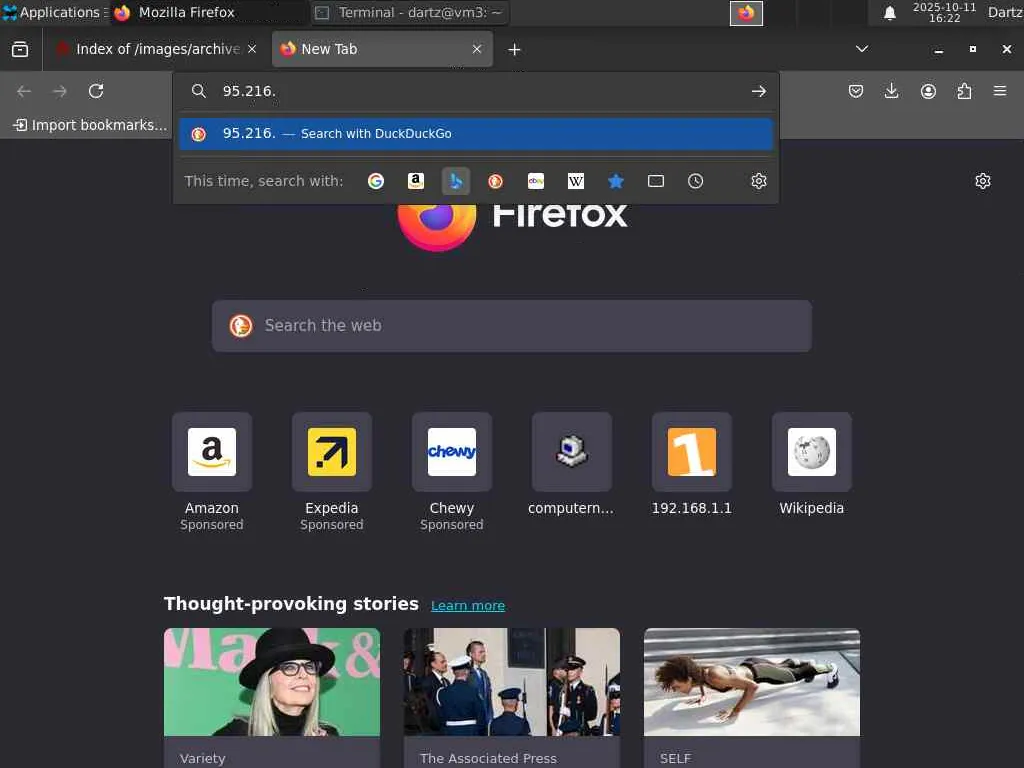Open the Variety story thumbnail

[272, 682]
